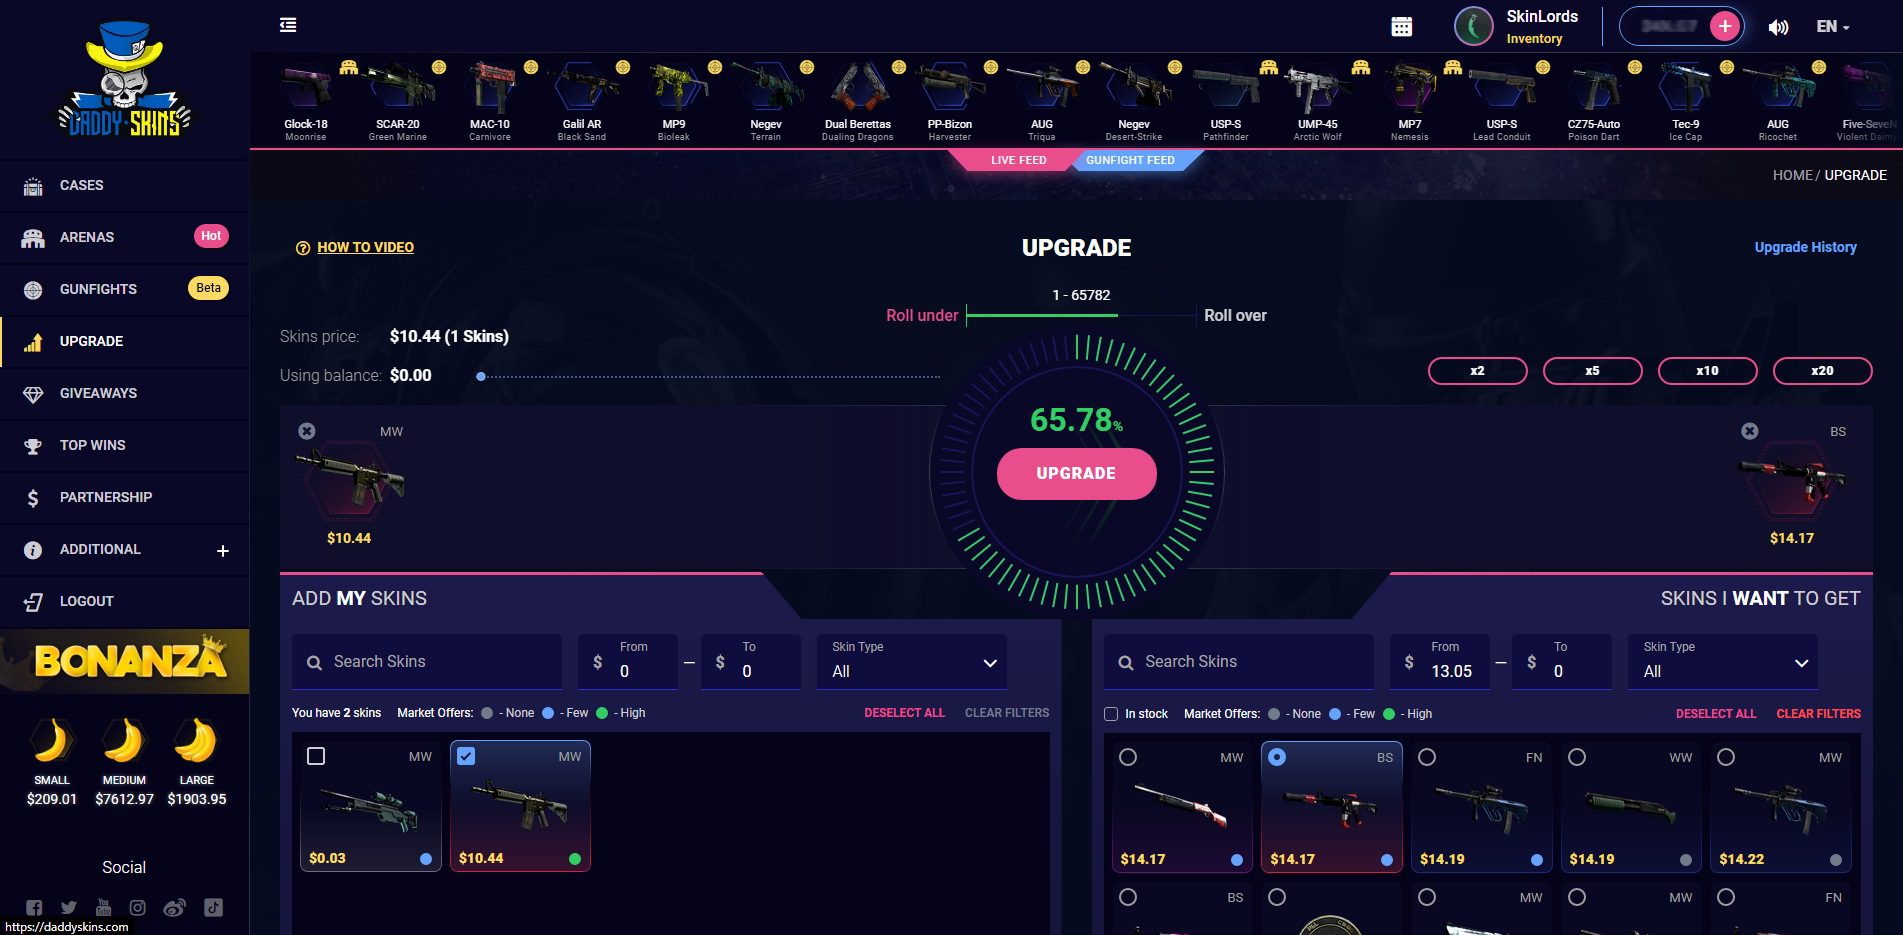Click the Bonanza banner
The height and width of the screenshot is (935, 1903).
pos(124,661)
